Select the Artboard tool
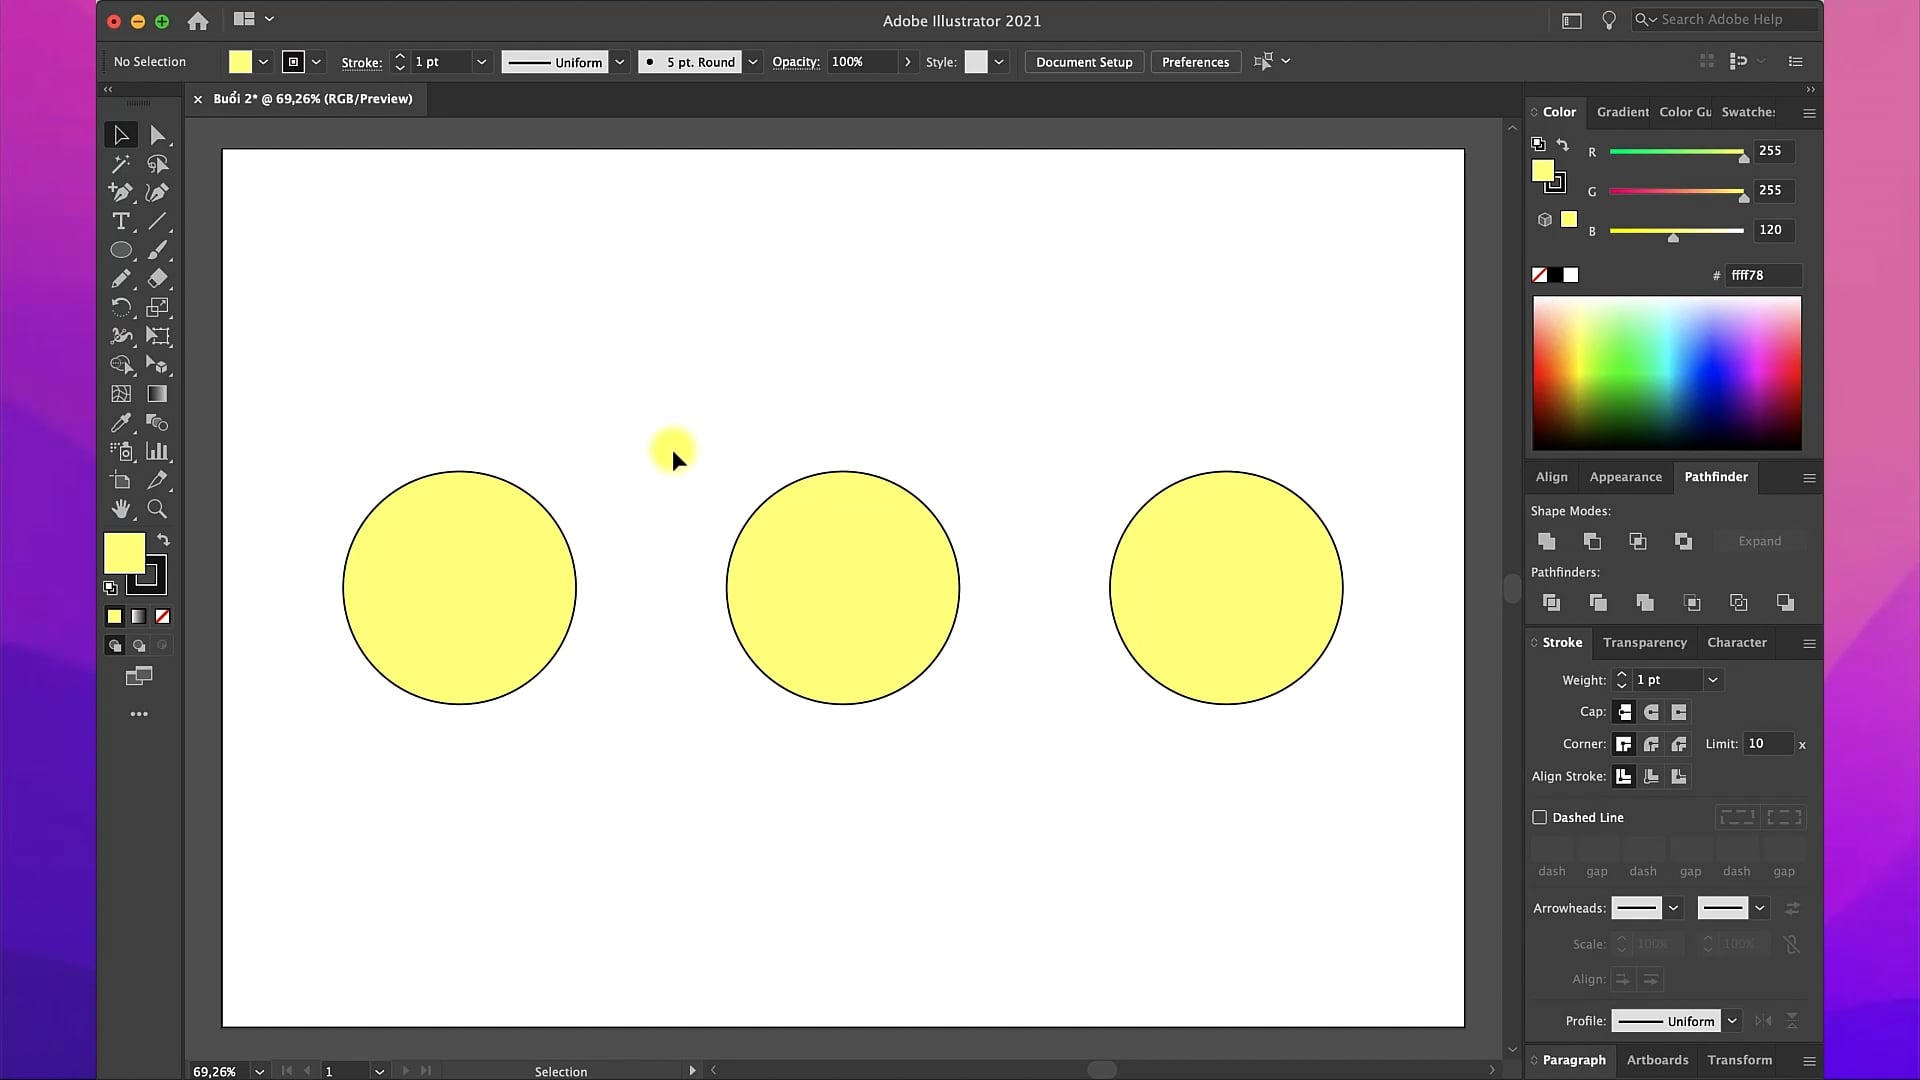The image size is (1920, 1080). coord(121,480)
